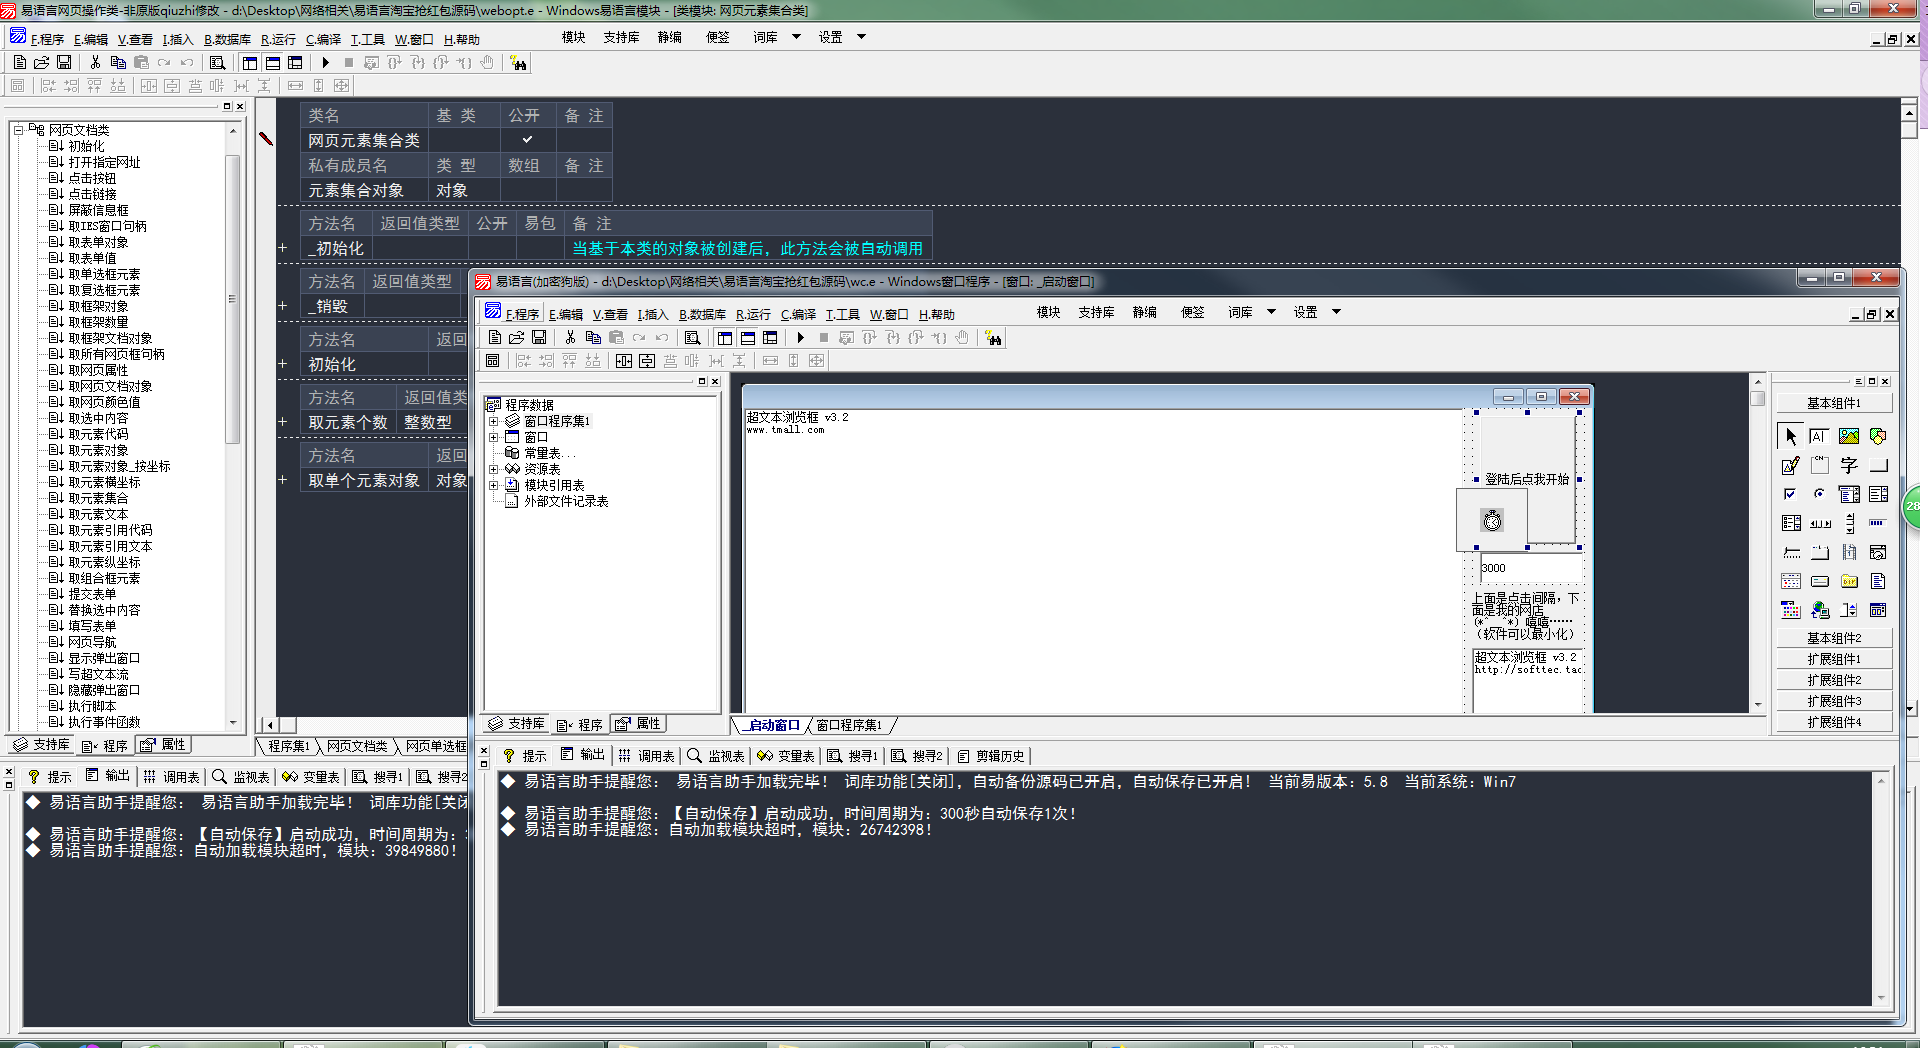The image size is (1928, 1048).
Task: Select 取元素代码 in the class tree
Action: [x=98, y=434]
